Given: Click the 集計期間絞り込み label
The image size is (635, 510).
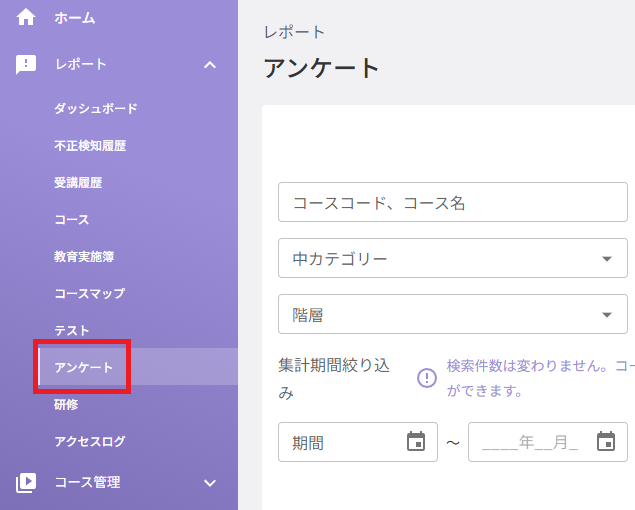Looking at the screenshot, I should (x=334, y=378).
